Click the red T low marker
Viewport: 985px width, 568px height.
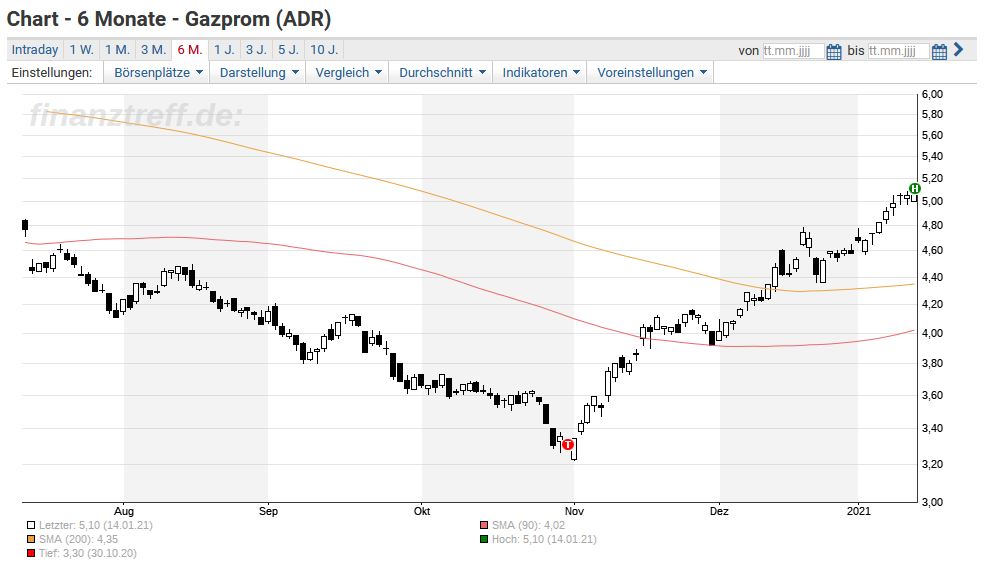point(568,445)
